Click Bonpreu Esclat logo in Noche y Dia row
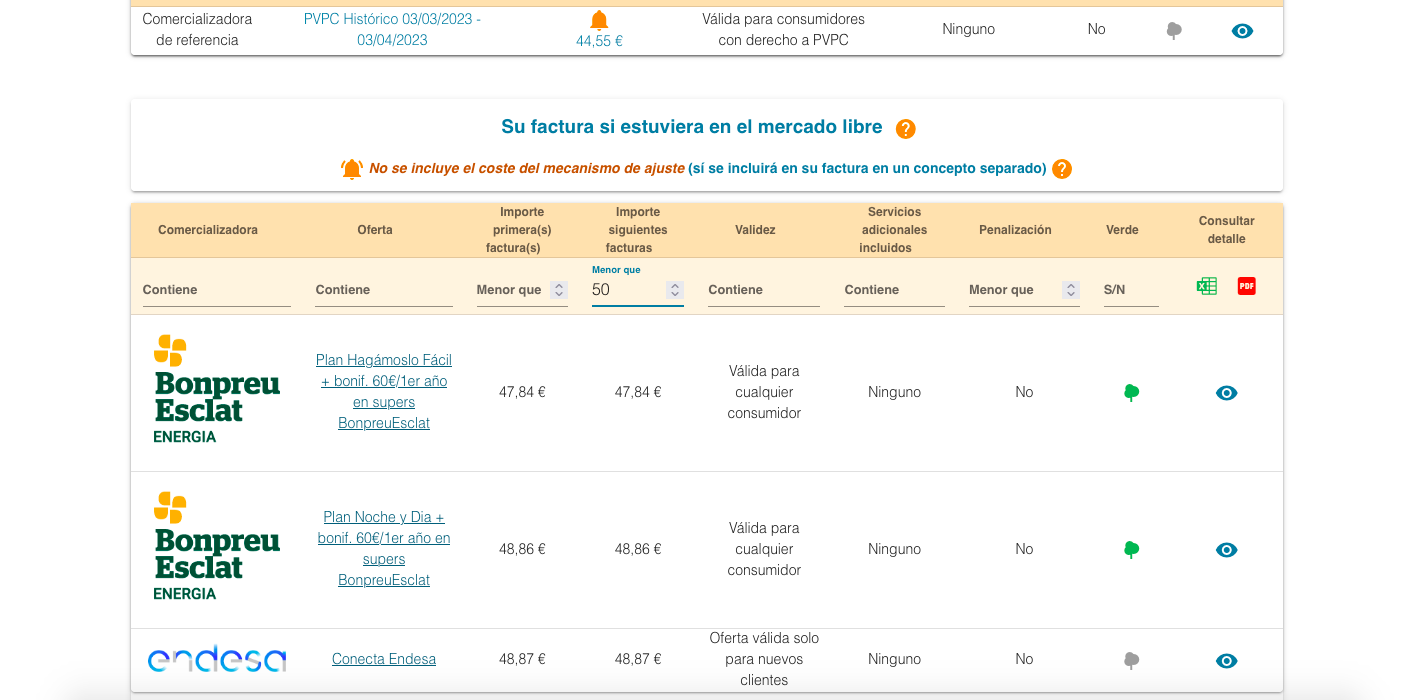The height and width of the screenshot is (700, 1415). [x=216, y=547]
